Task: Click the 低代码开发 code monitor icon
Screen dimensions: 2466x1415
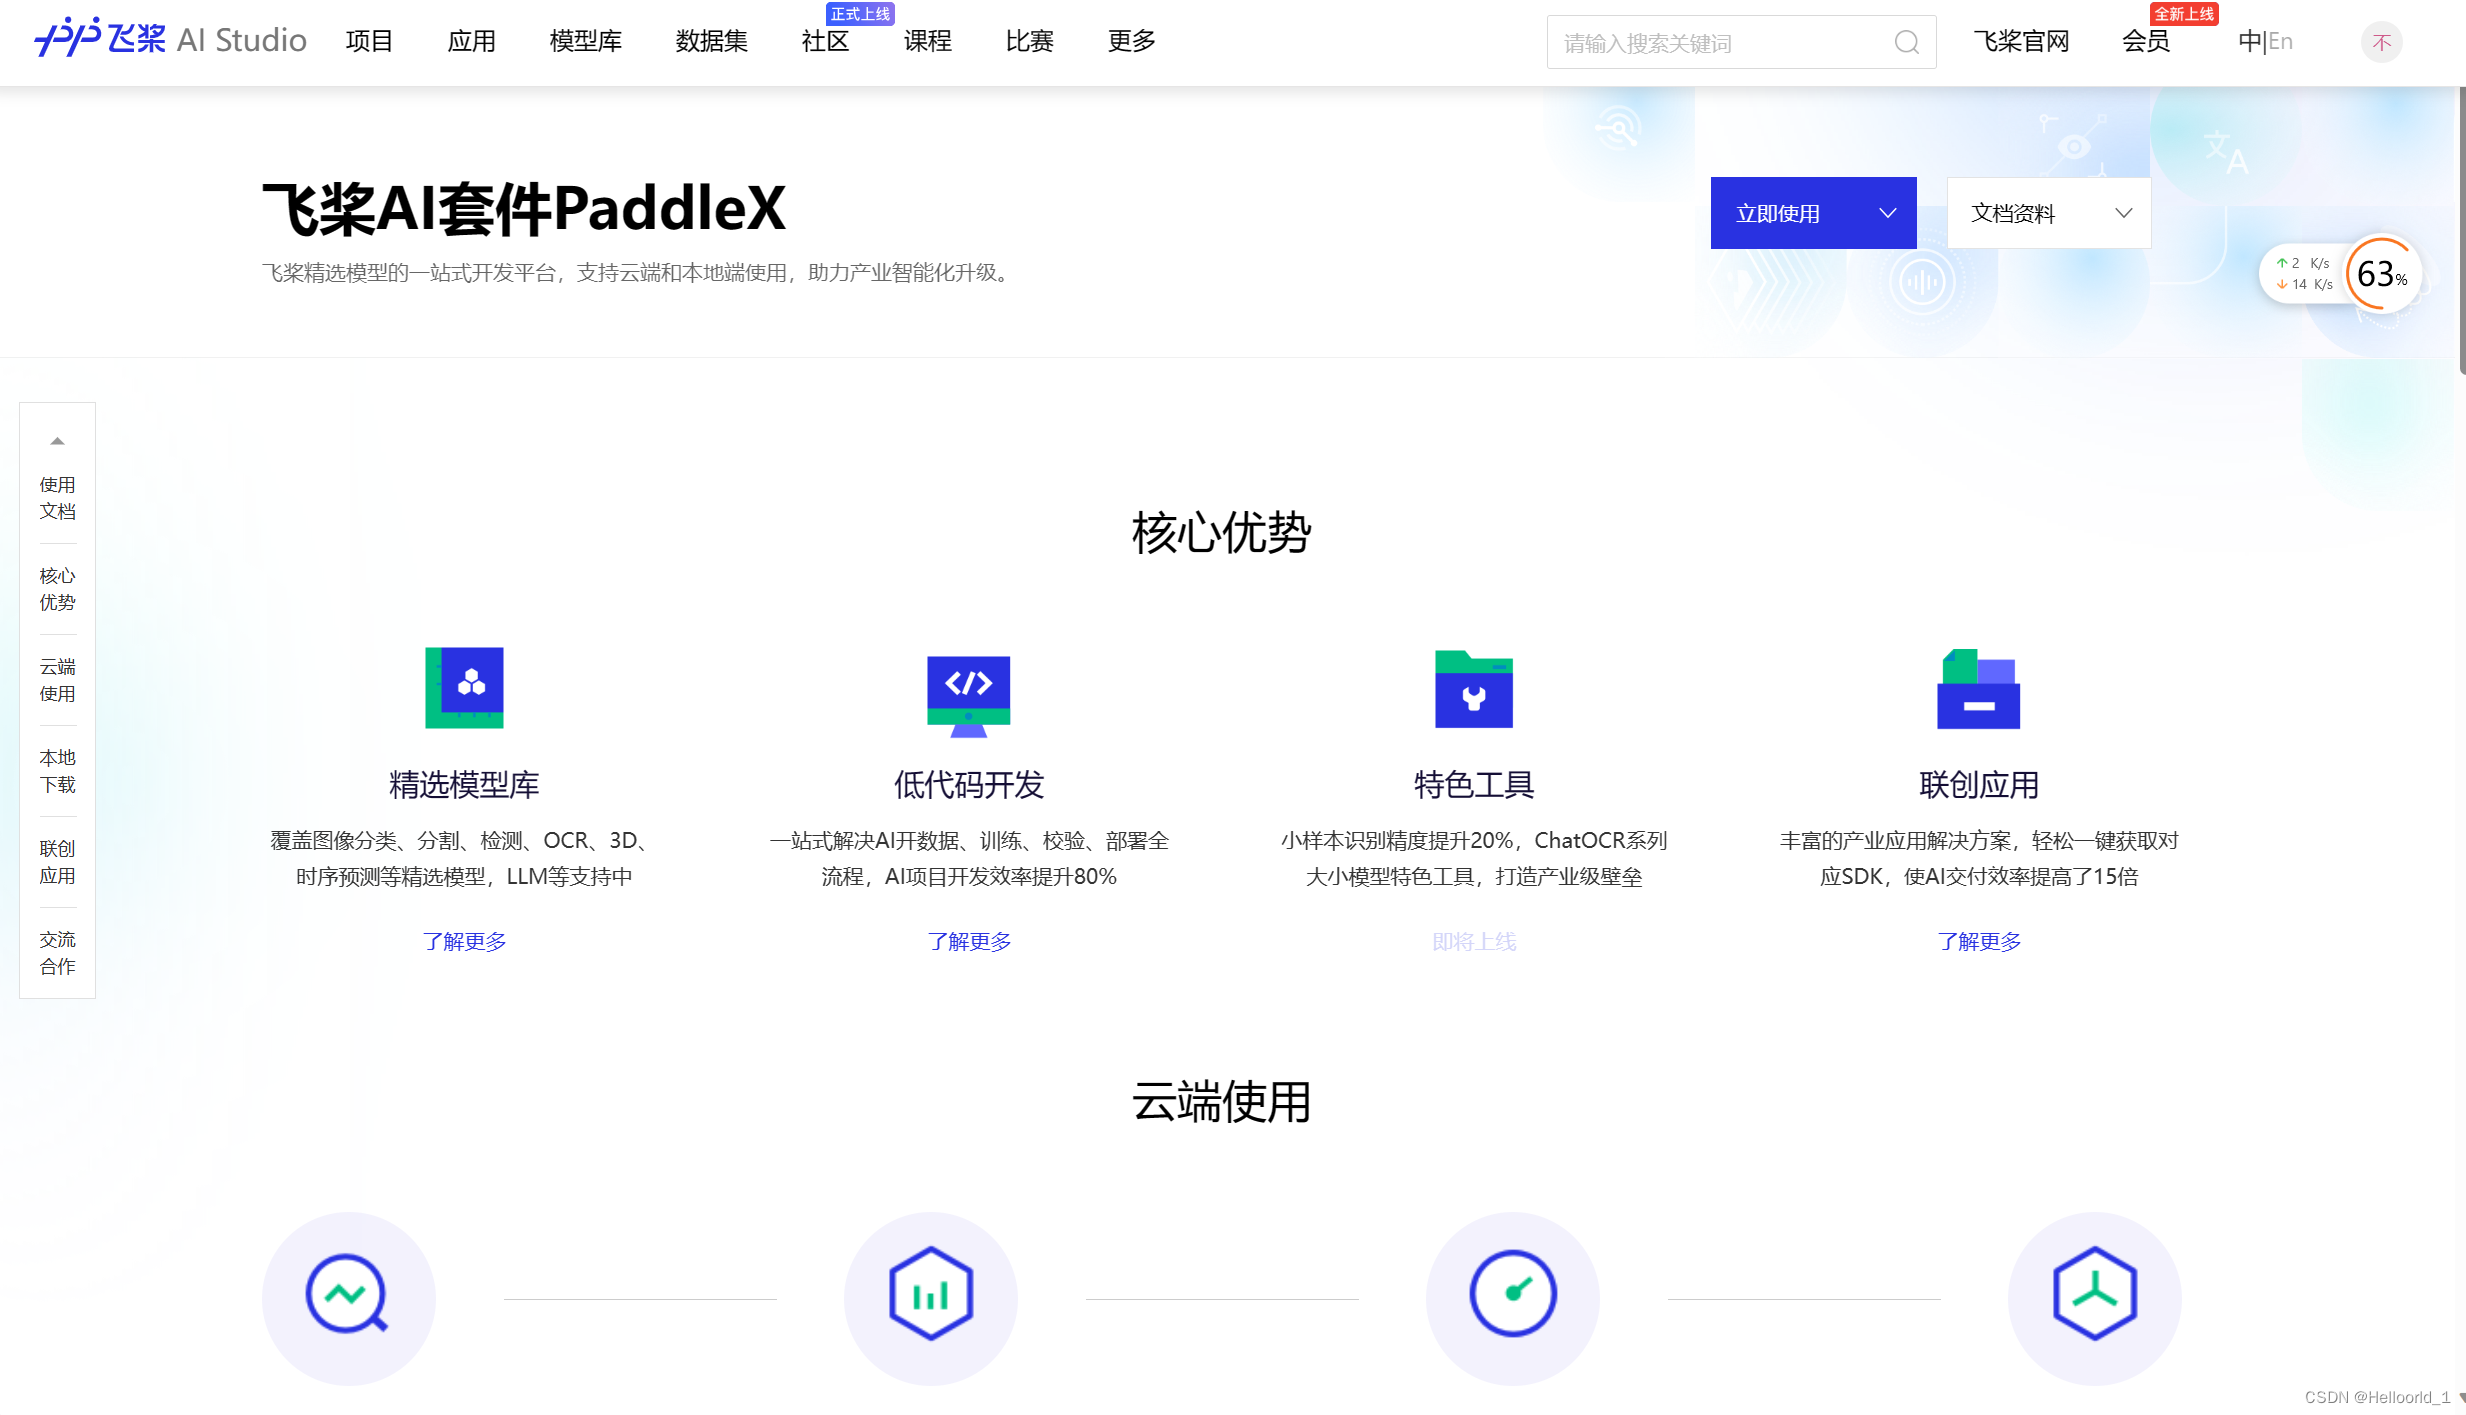Action: pyautogui.click(x=968, y=694)
